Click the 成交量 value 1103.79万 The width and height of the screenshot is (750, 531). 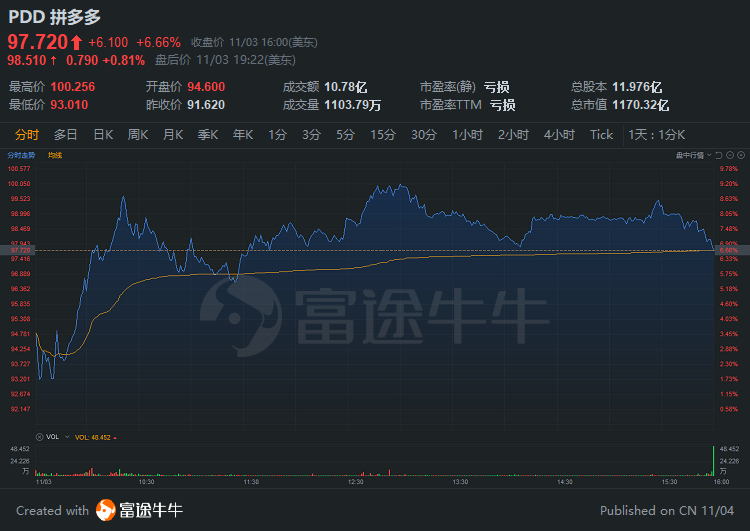click(353, 105)
